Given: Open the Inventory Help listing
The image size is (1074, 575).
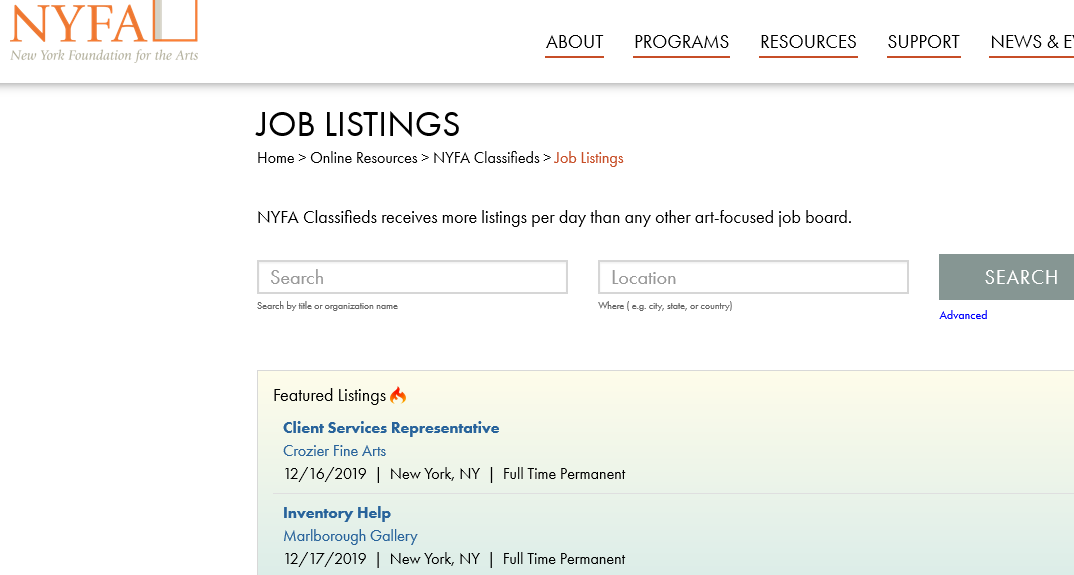Looking at the screenshot, I should [x=337, y=513].
